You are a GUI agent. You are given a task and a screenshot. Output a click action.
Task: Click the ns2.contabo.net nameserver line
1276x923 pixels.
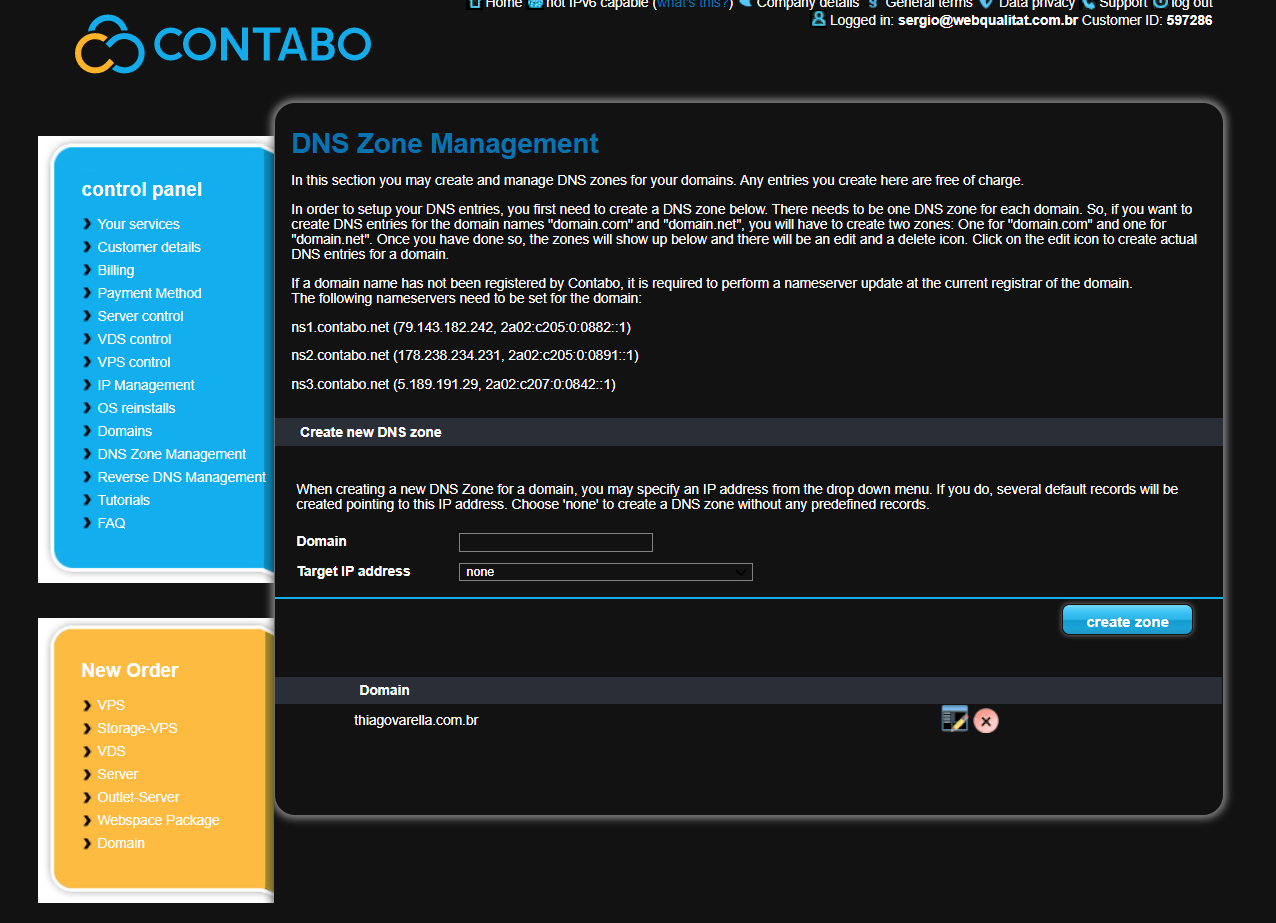(465, 355)
